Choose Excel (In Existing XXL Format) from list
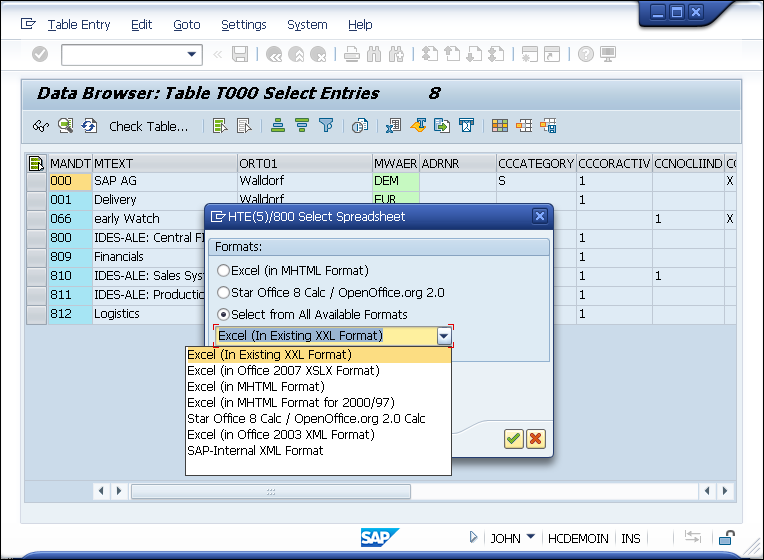Image resolution: width=764 pixels, height=560 pixels. (x=318, y=355)
